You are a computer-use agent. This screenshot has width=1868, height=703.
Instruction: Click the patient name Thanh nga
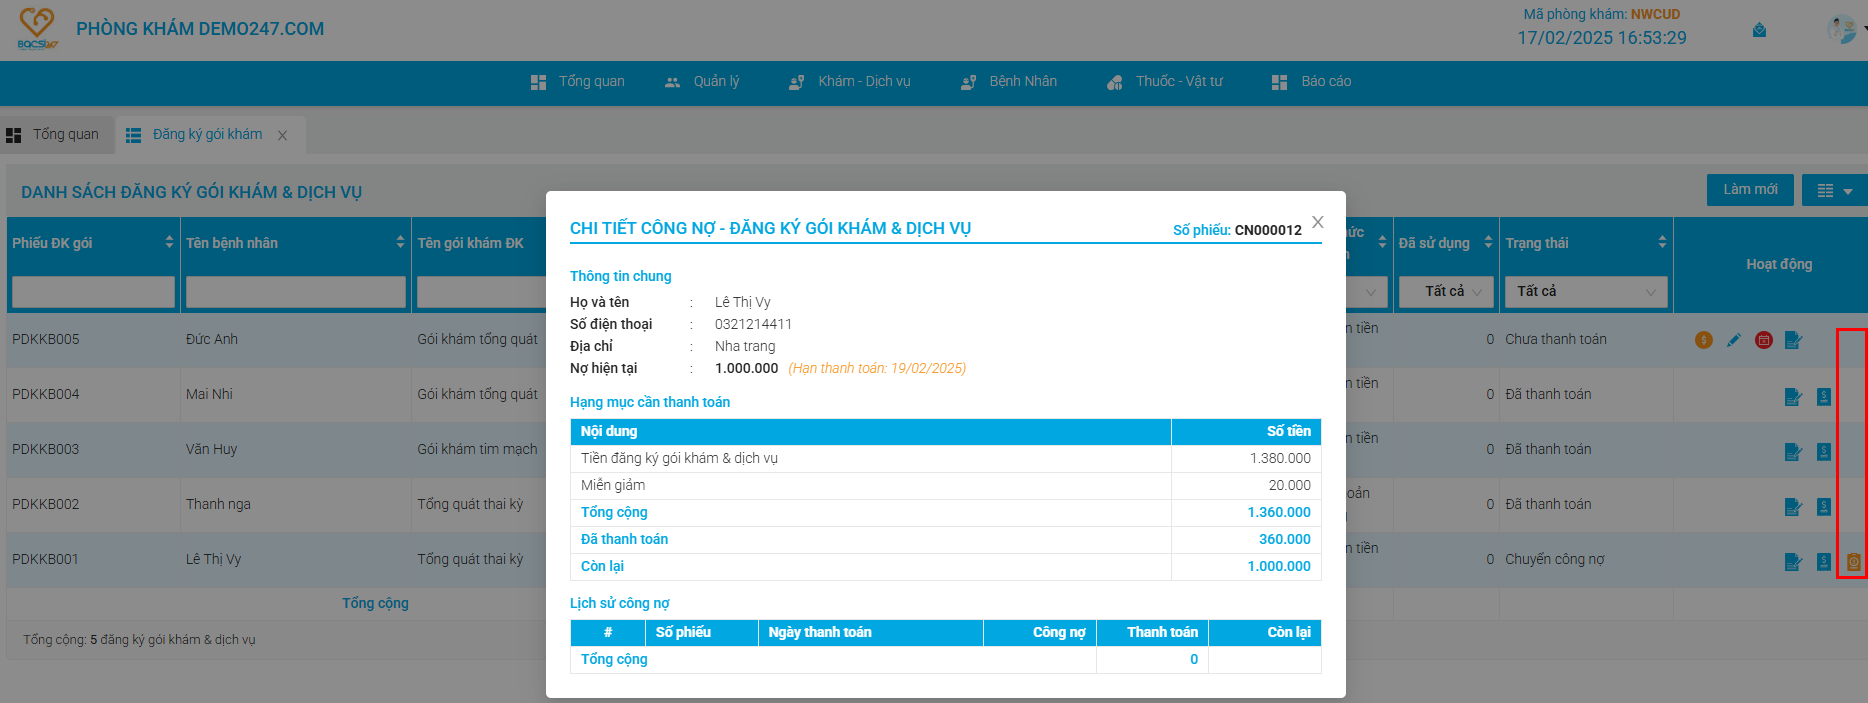pyautogui.click(x=218, y=505)
